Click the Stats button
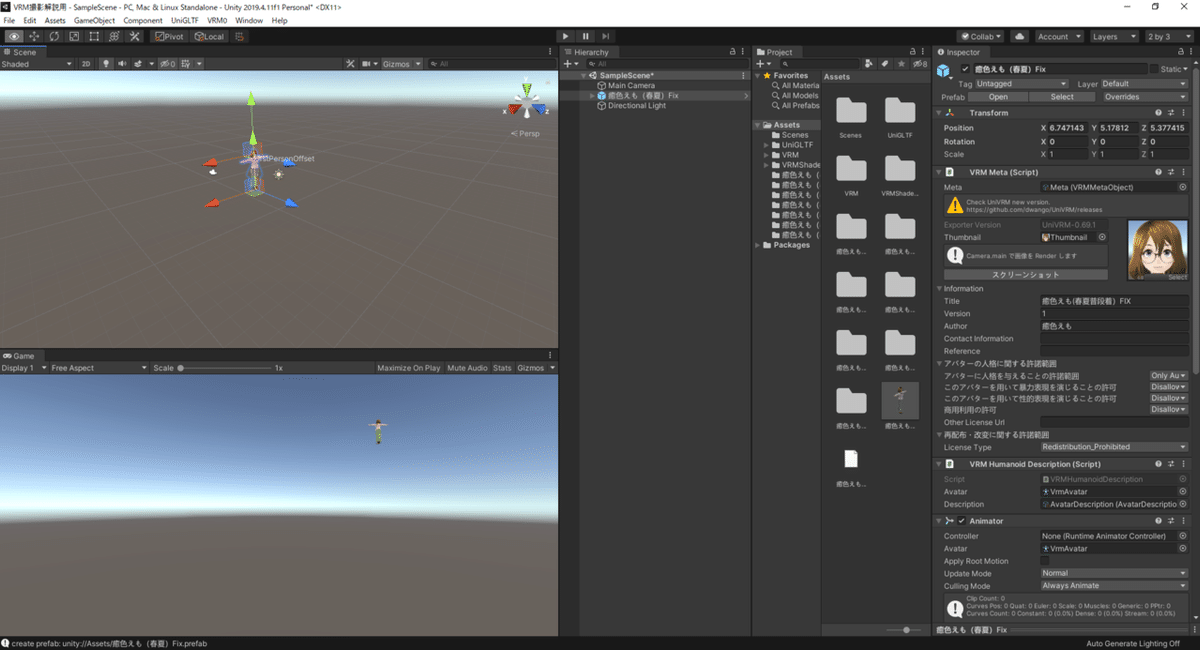The width and height of the screenshot is (1200, 650). [x=502, y=368]
